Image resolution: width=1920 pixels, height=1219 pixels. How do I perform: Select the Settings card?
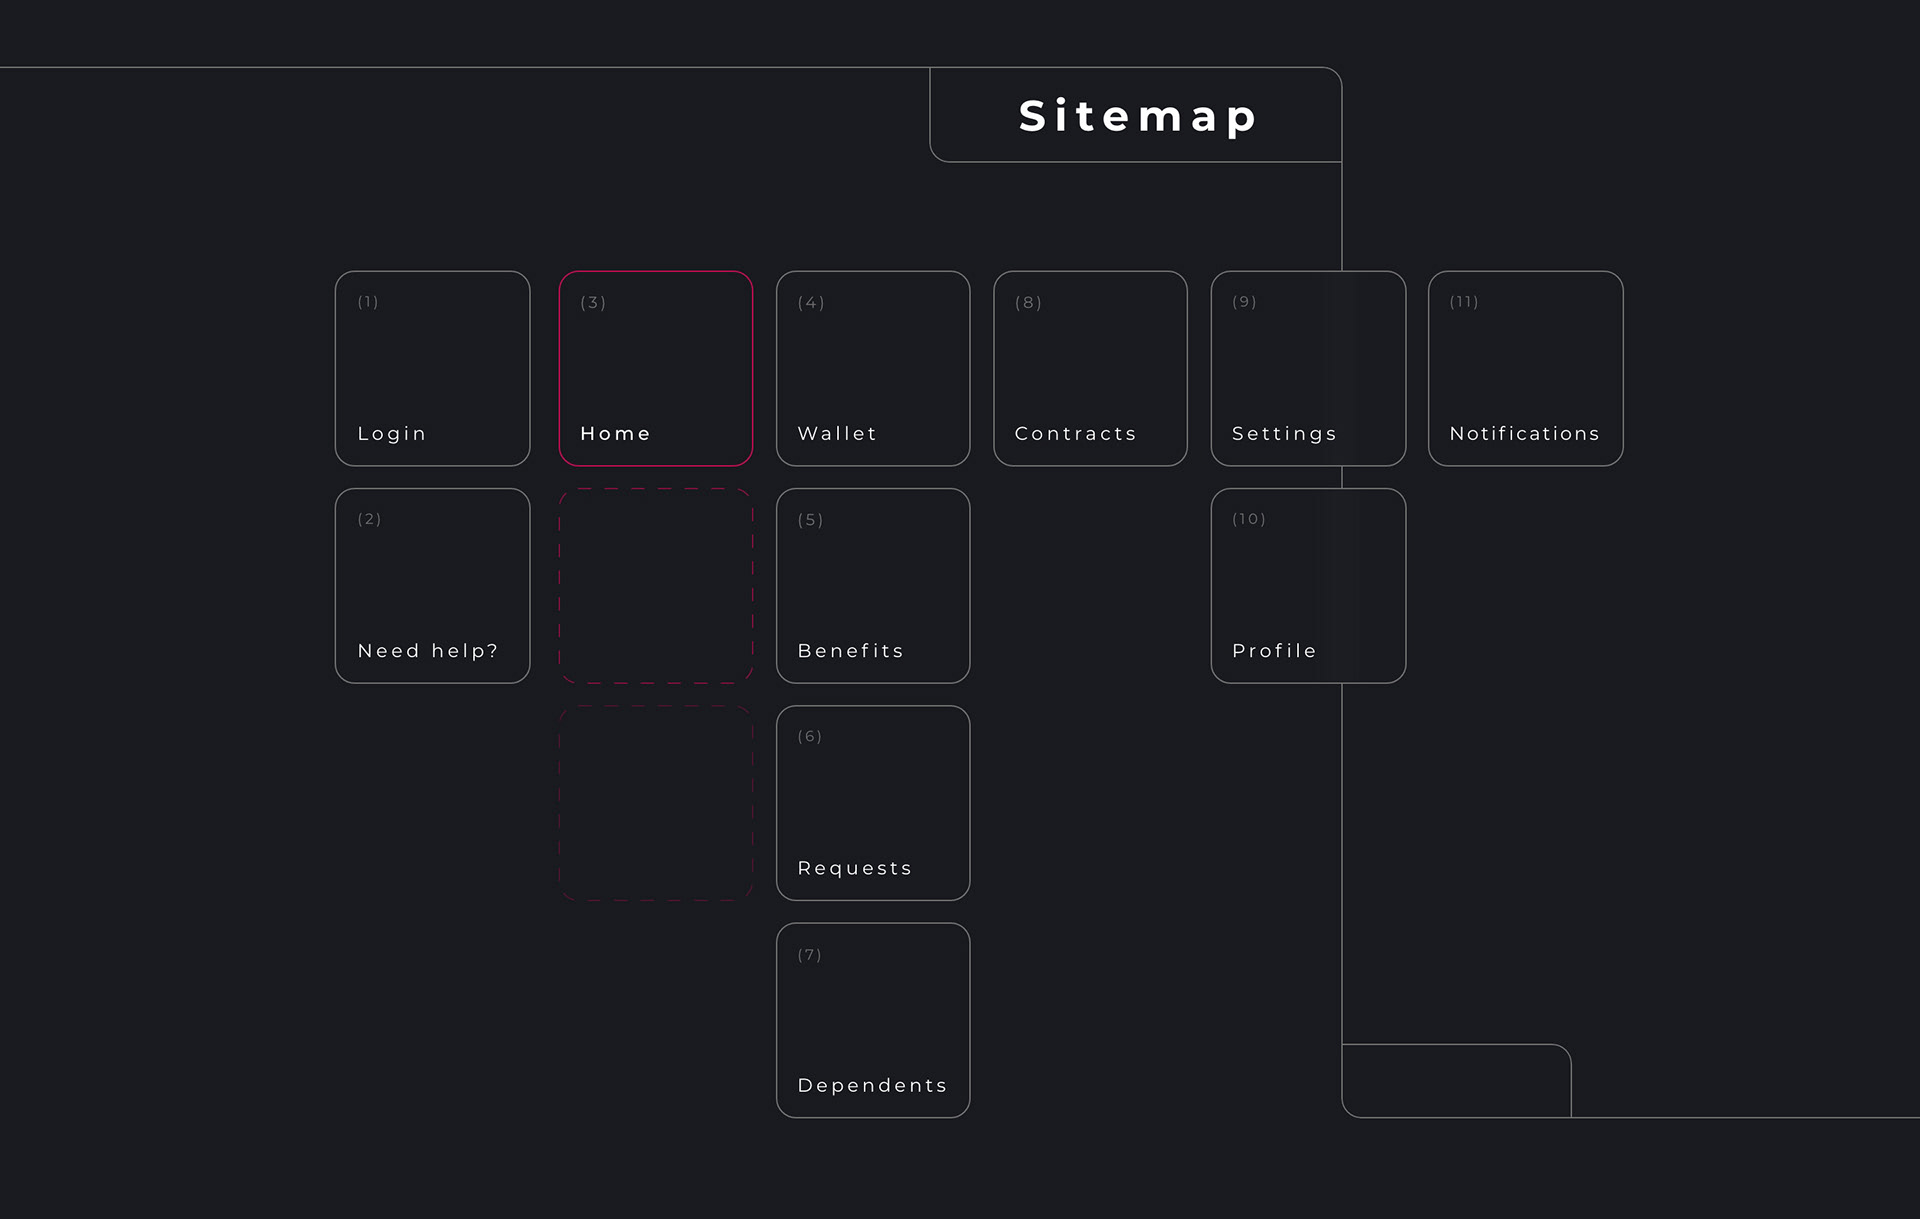pyautogui.click(x=1307, y=368)
